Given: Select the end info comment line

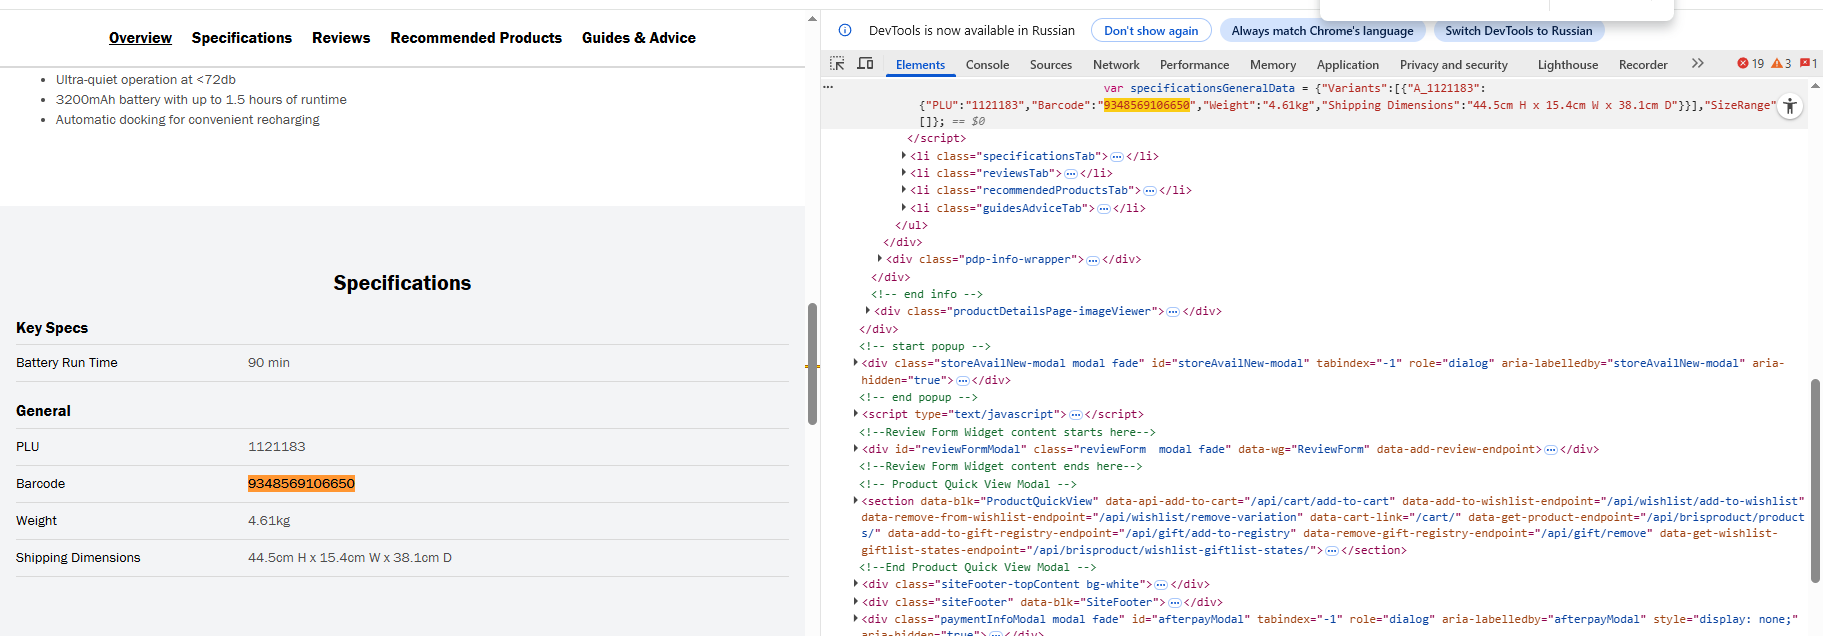Looking at the screenshot, I should pyautogui.click(x=927, y=294).
